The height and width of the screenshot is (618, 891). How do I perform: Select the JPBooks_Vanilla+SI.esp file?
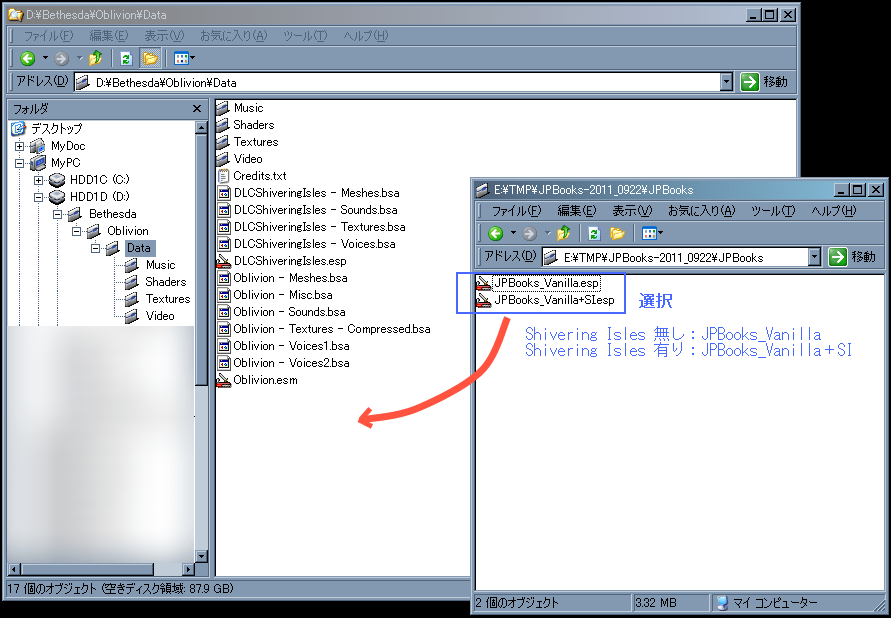click(x=553, y=300)
